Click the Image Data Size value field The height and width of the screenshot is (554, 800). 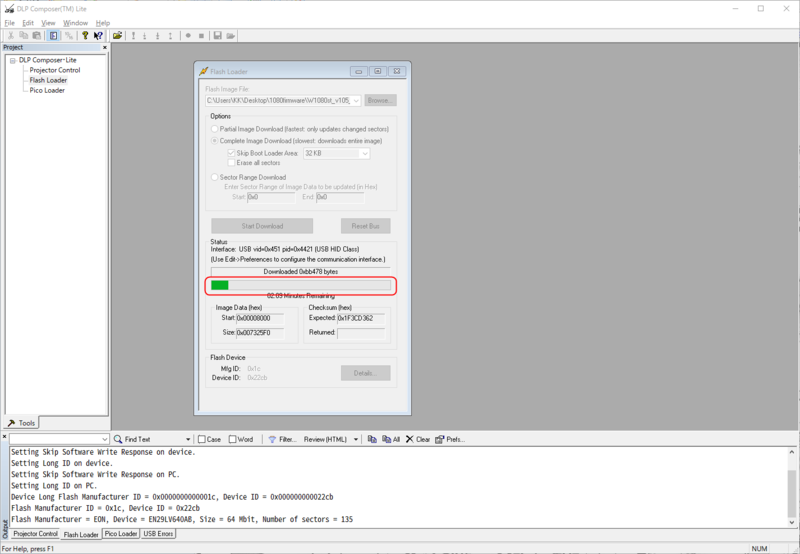click(x=260, y=333)
